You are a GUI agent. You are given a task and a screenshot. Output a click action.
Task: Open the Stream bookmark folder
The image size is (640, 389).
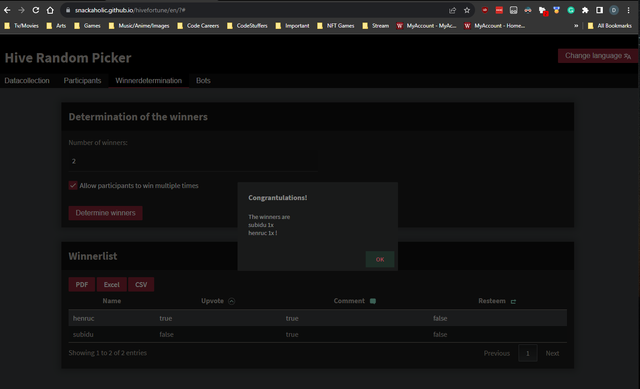point(376,26)
